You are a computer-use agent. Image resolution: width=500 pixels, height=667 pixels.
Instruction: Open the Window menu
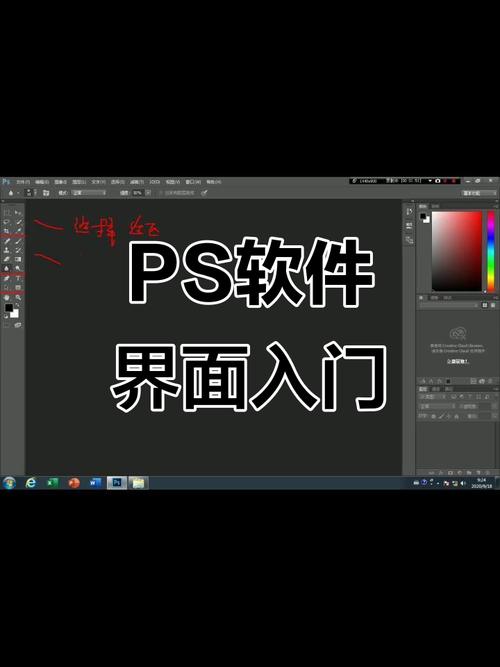193,182
